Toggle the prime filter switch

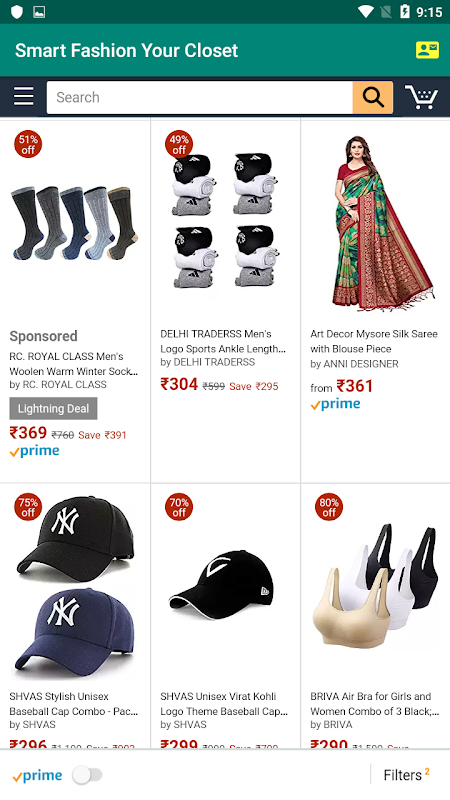tap(87, 775)
